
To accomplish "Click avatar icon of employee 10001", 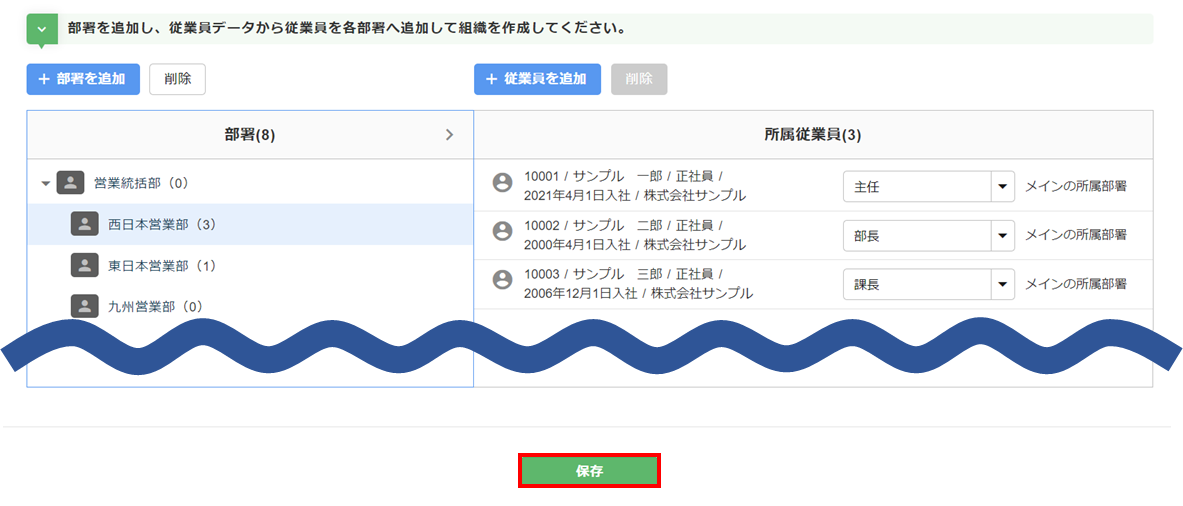I will (503, 182).
